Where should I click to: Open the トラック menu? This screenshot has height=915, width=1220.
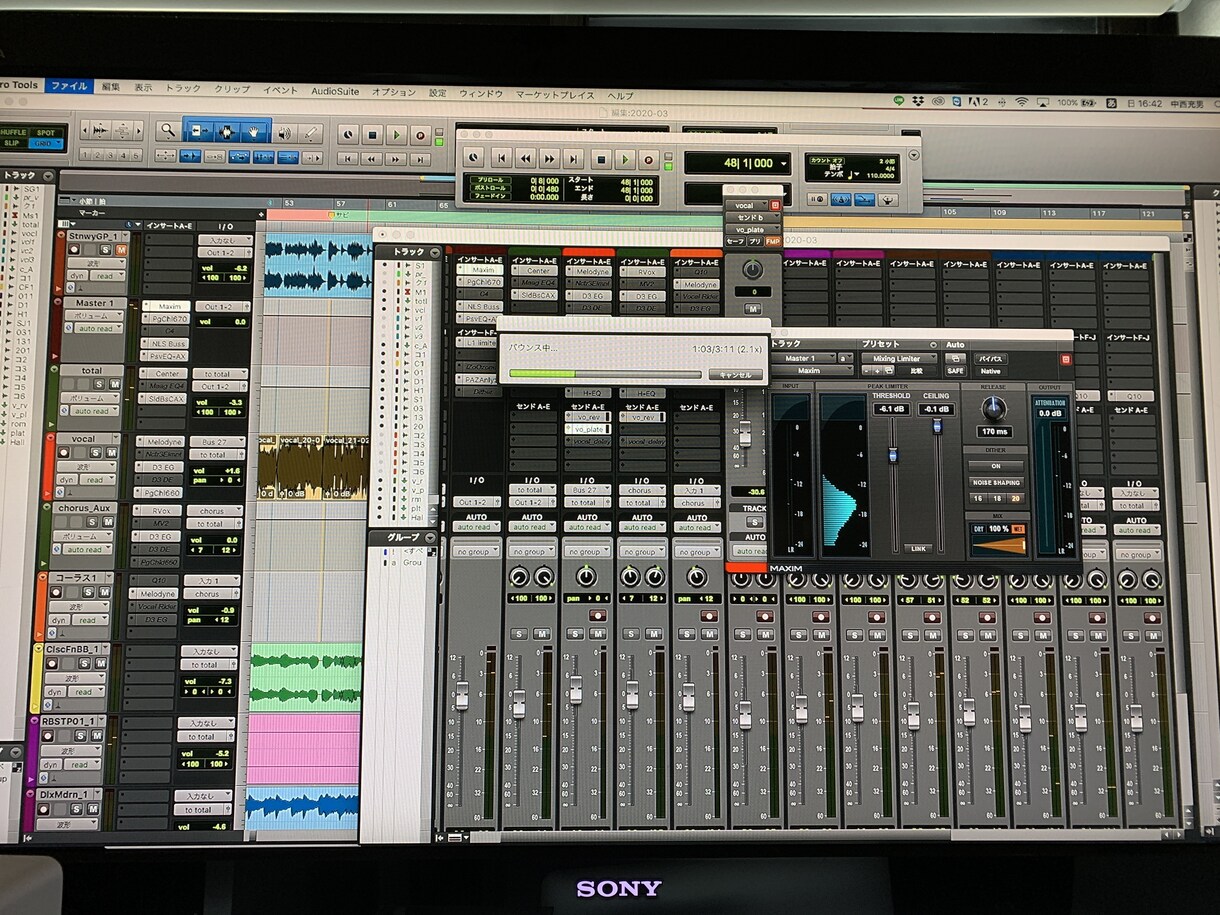tap(183, 89)
